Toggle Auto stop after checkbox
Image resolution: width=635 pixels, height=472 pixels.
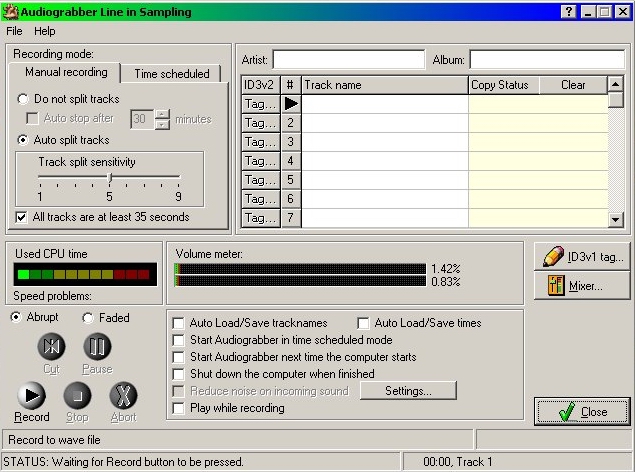pyautogui.click(x=32, y=119)
